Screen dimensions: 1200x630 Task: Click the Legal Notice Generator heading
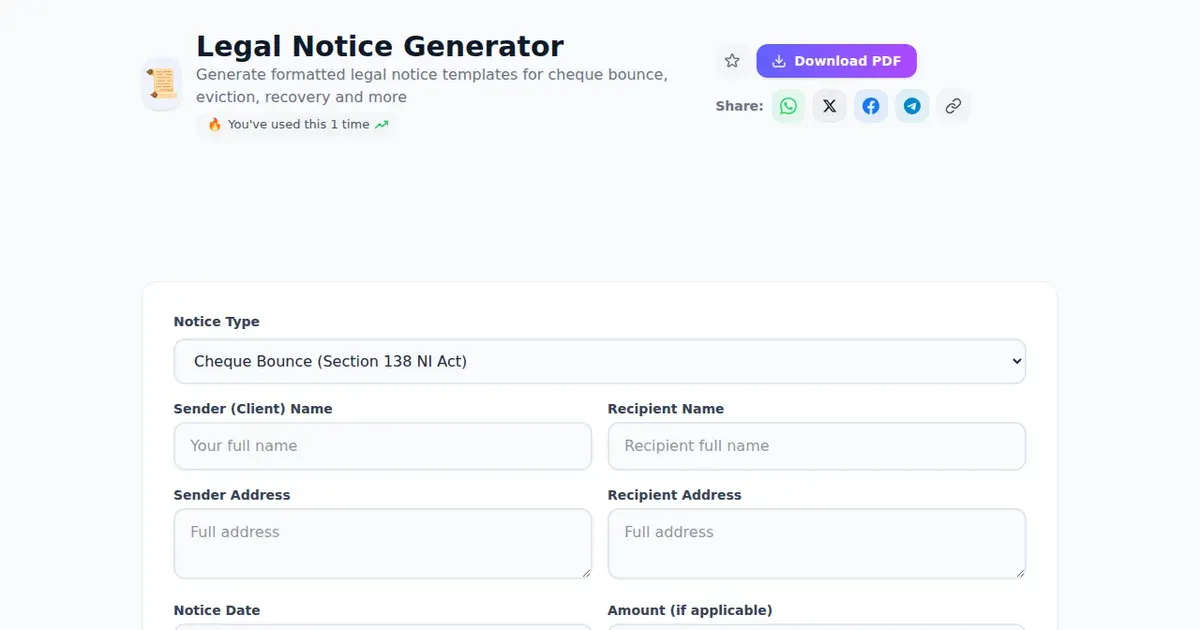380,46
